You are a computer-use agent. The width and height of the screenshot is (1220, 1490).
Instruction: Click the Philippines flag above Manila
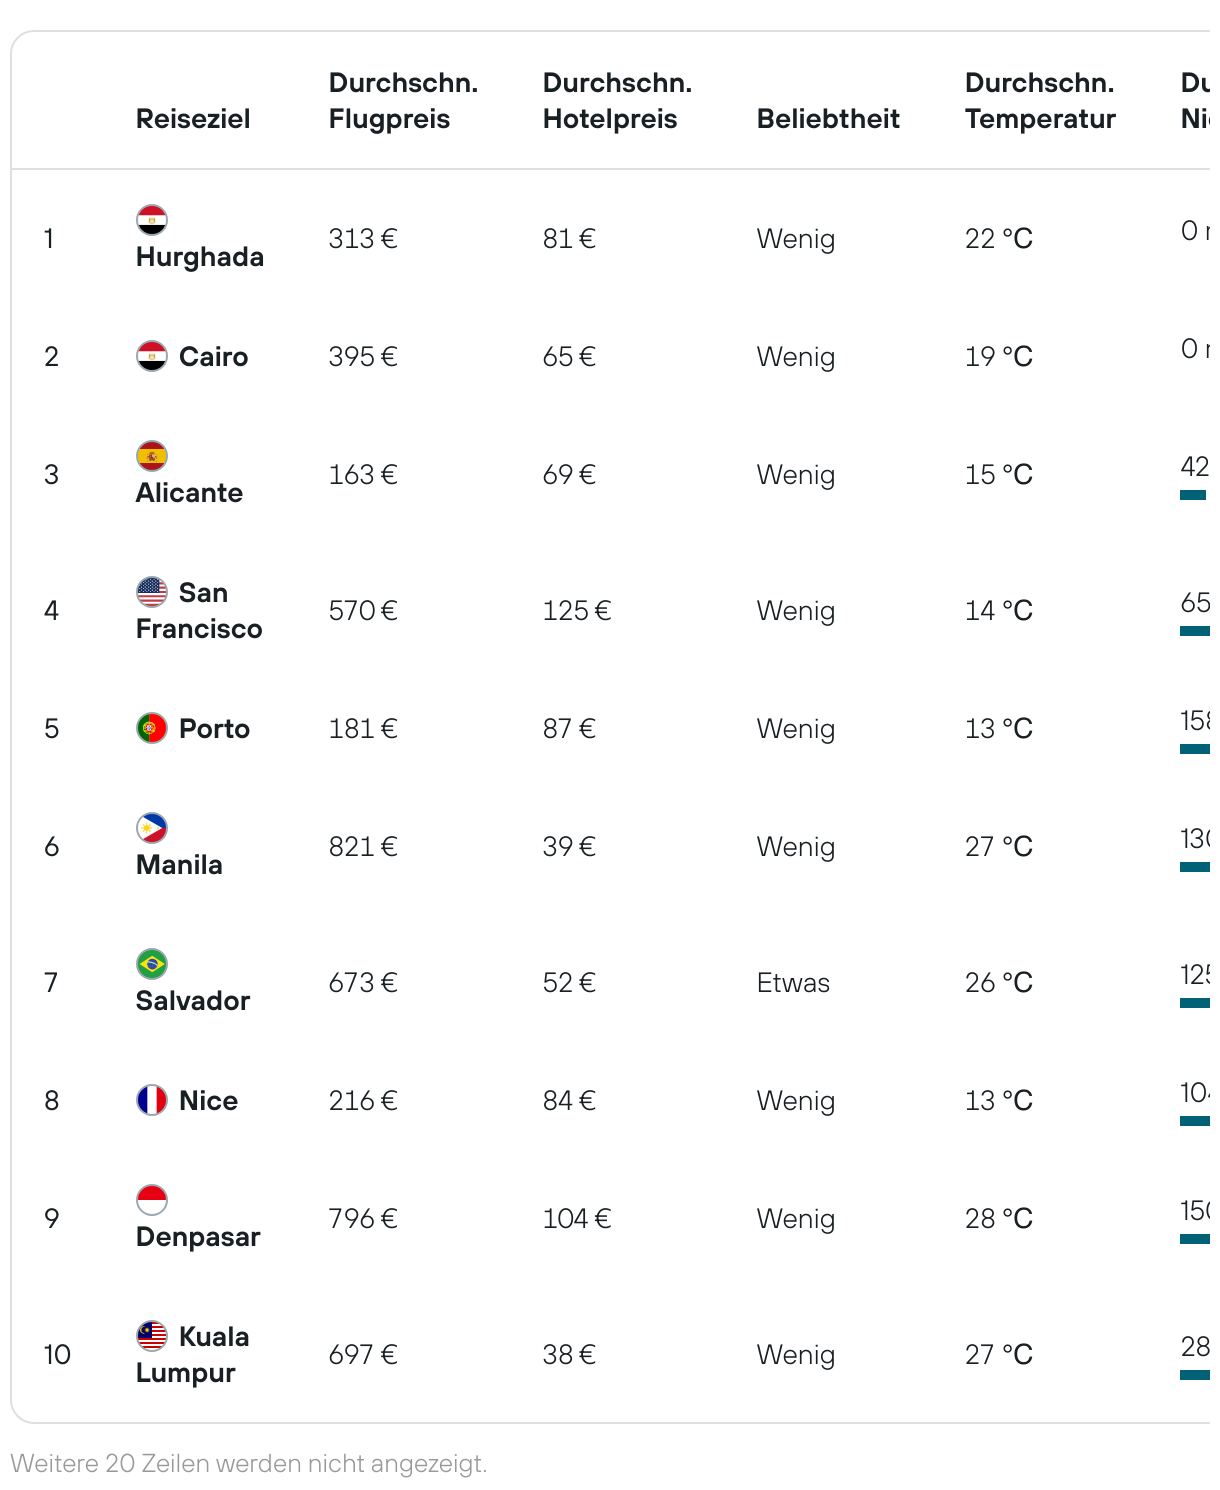tap(152, 828)
